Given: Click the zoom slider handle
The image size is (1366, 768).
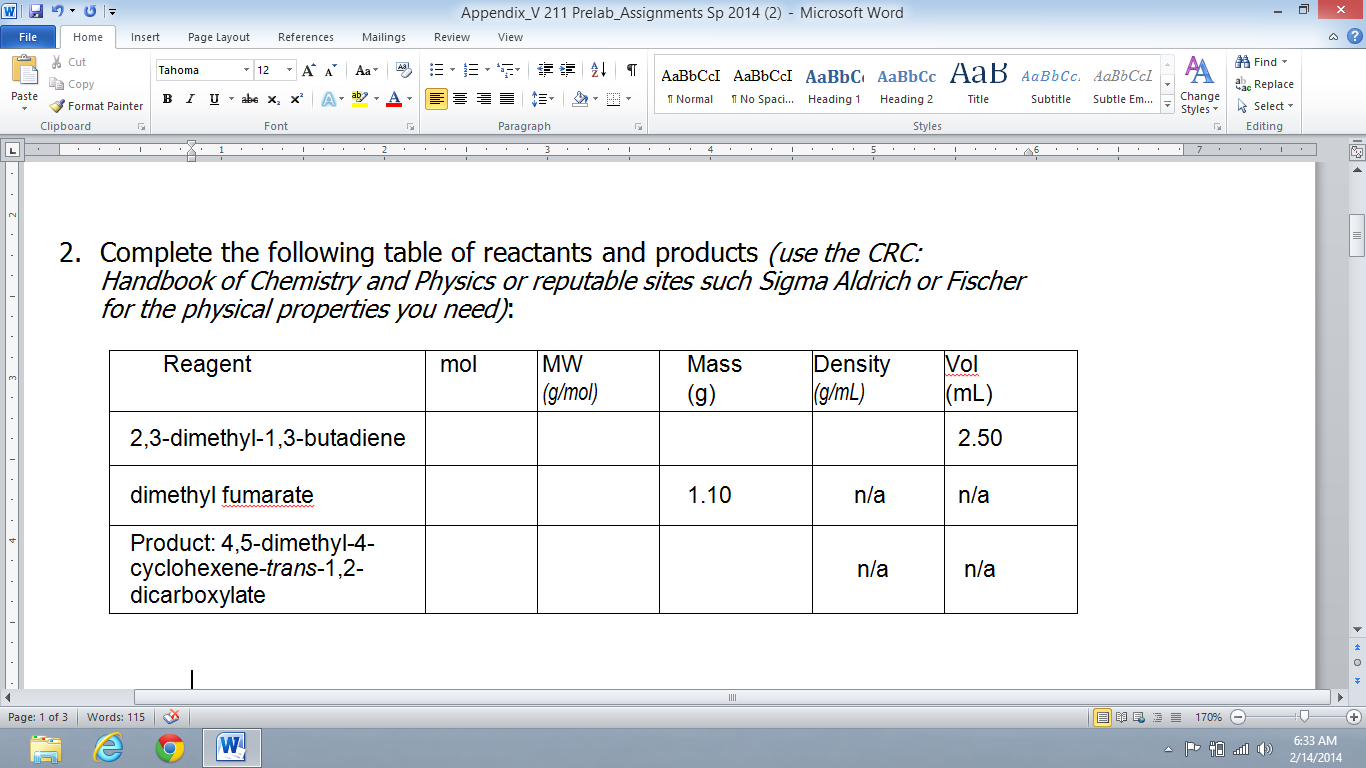Looking at the screenshot, I should click(x=1302, y=717).
